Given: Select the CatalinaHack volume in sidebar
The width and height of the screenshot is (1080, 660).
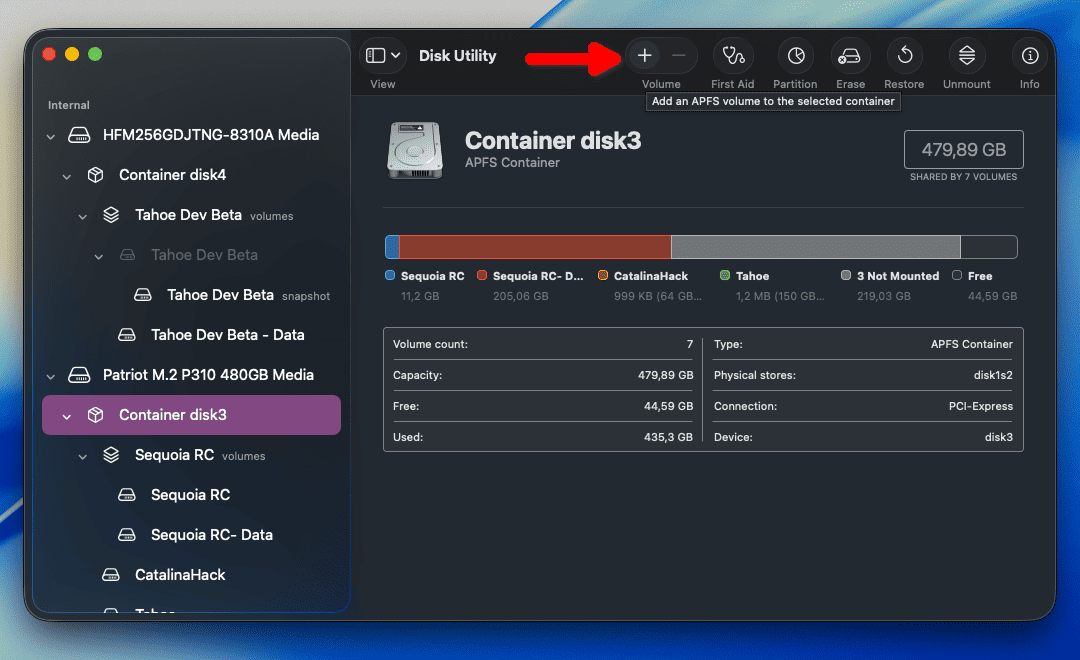Looking at the screenshot, I should [180, 575].
